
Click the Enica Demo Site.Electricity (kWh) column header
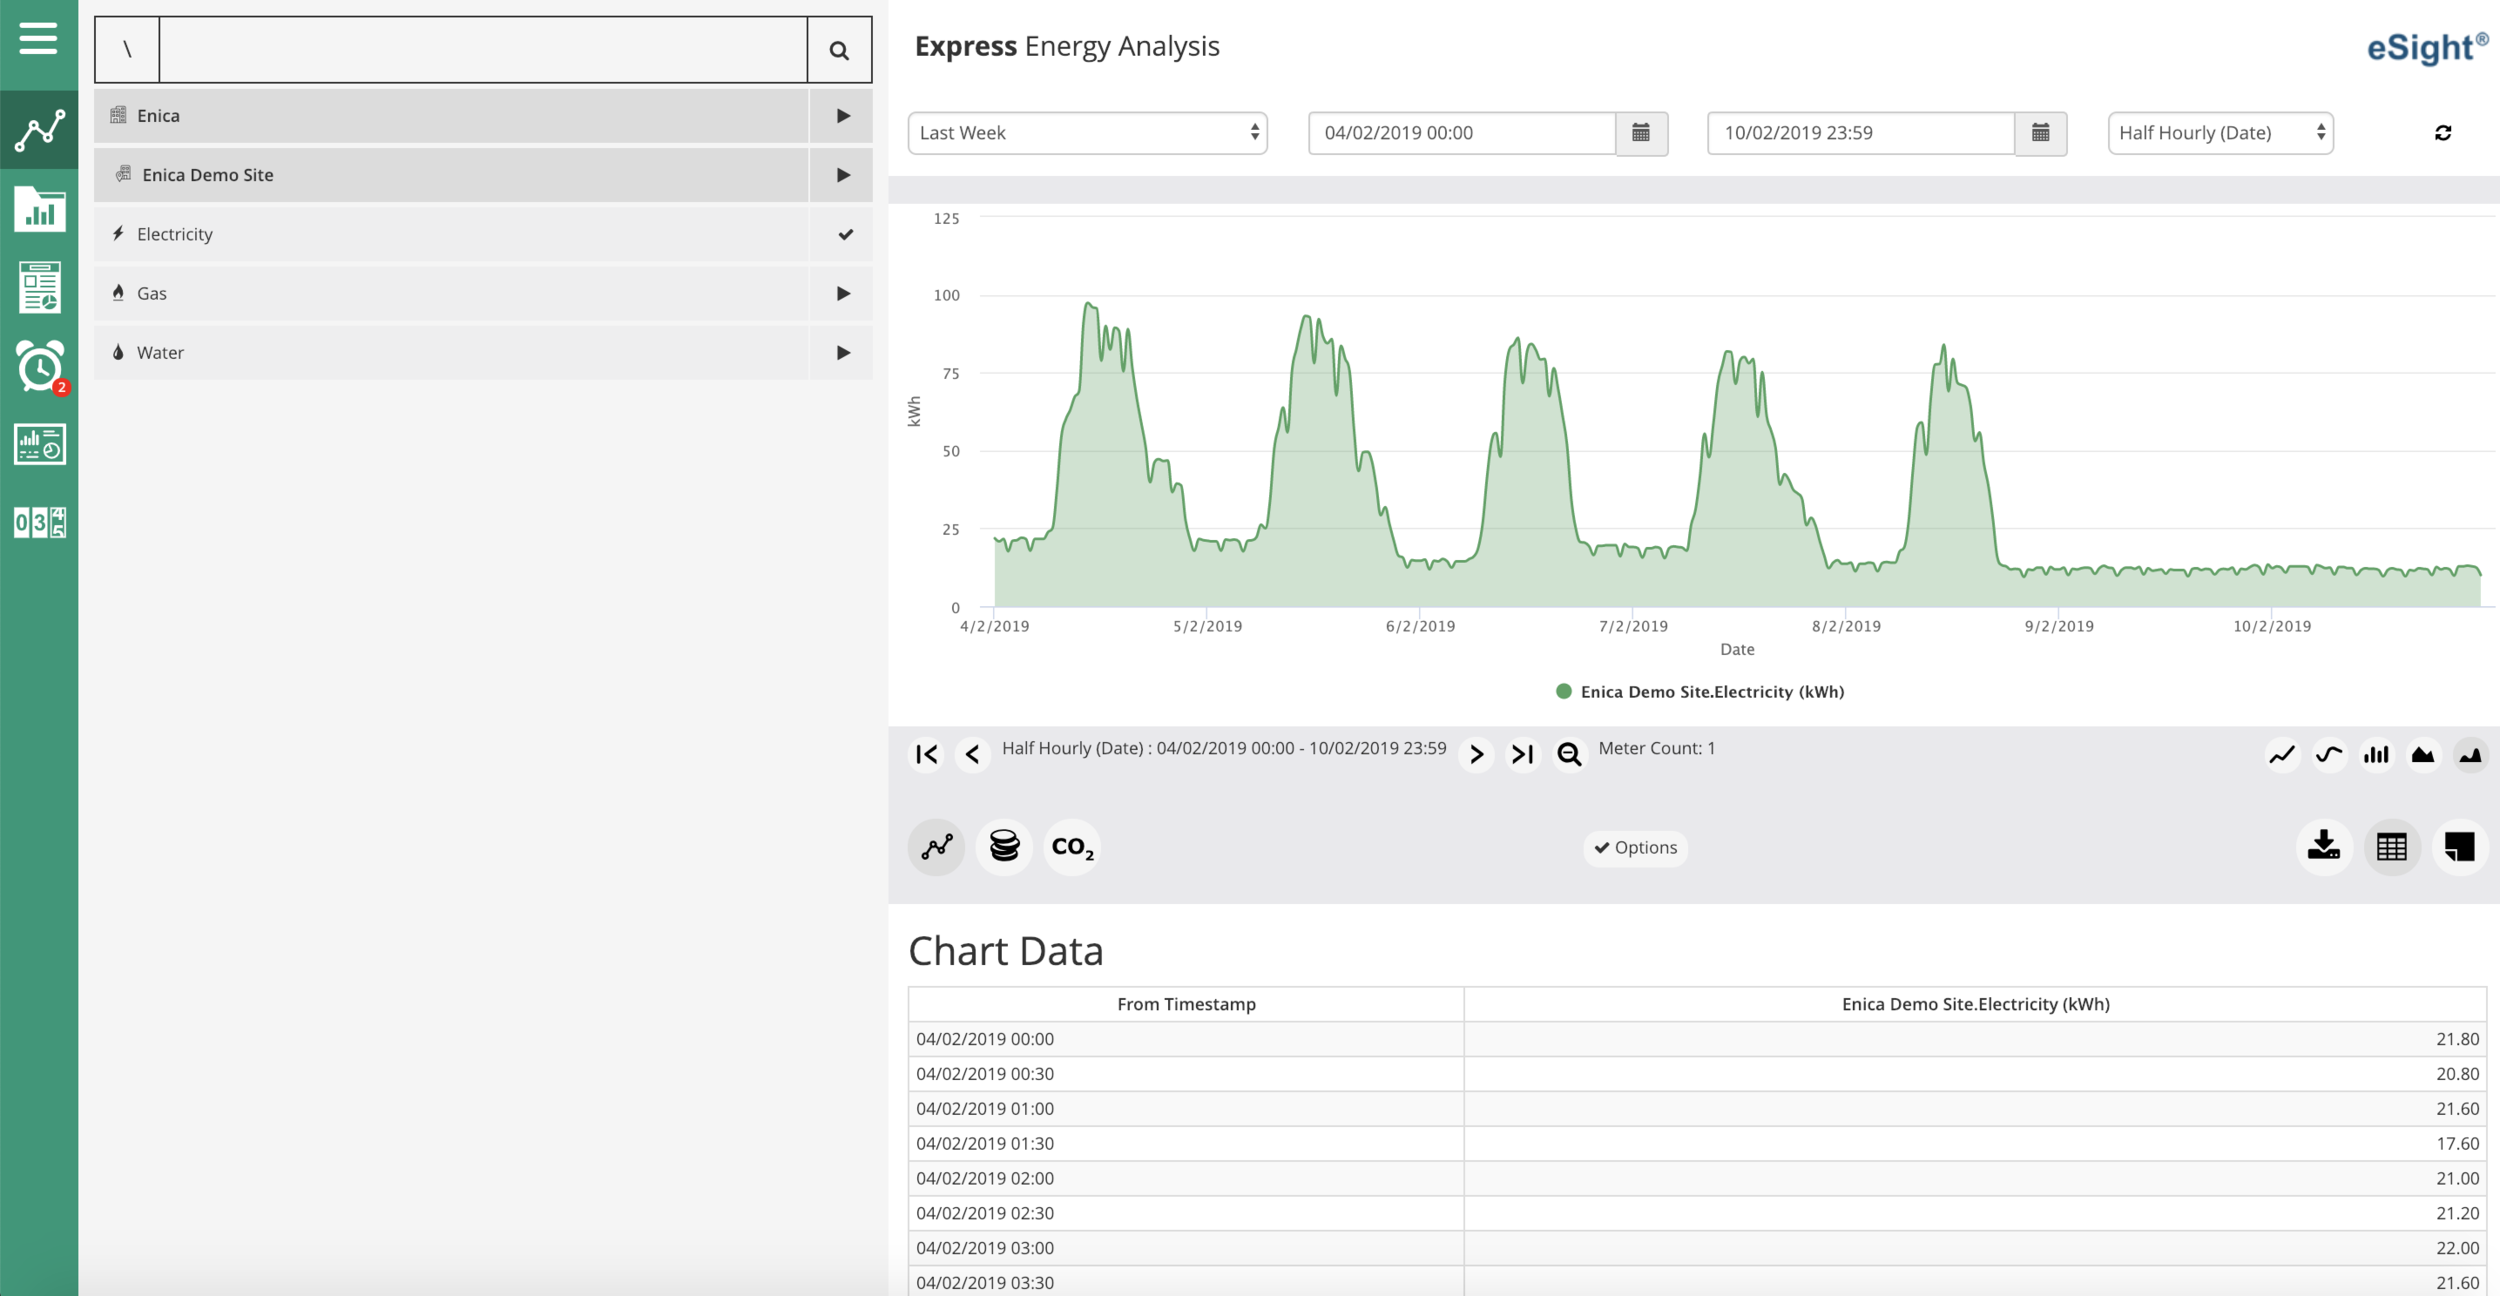click(1975, 1004)
